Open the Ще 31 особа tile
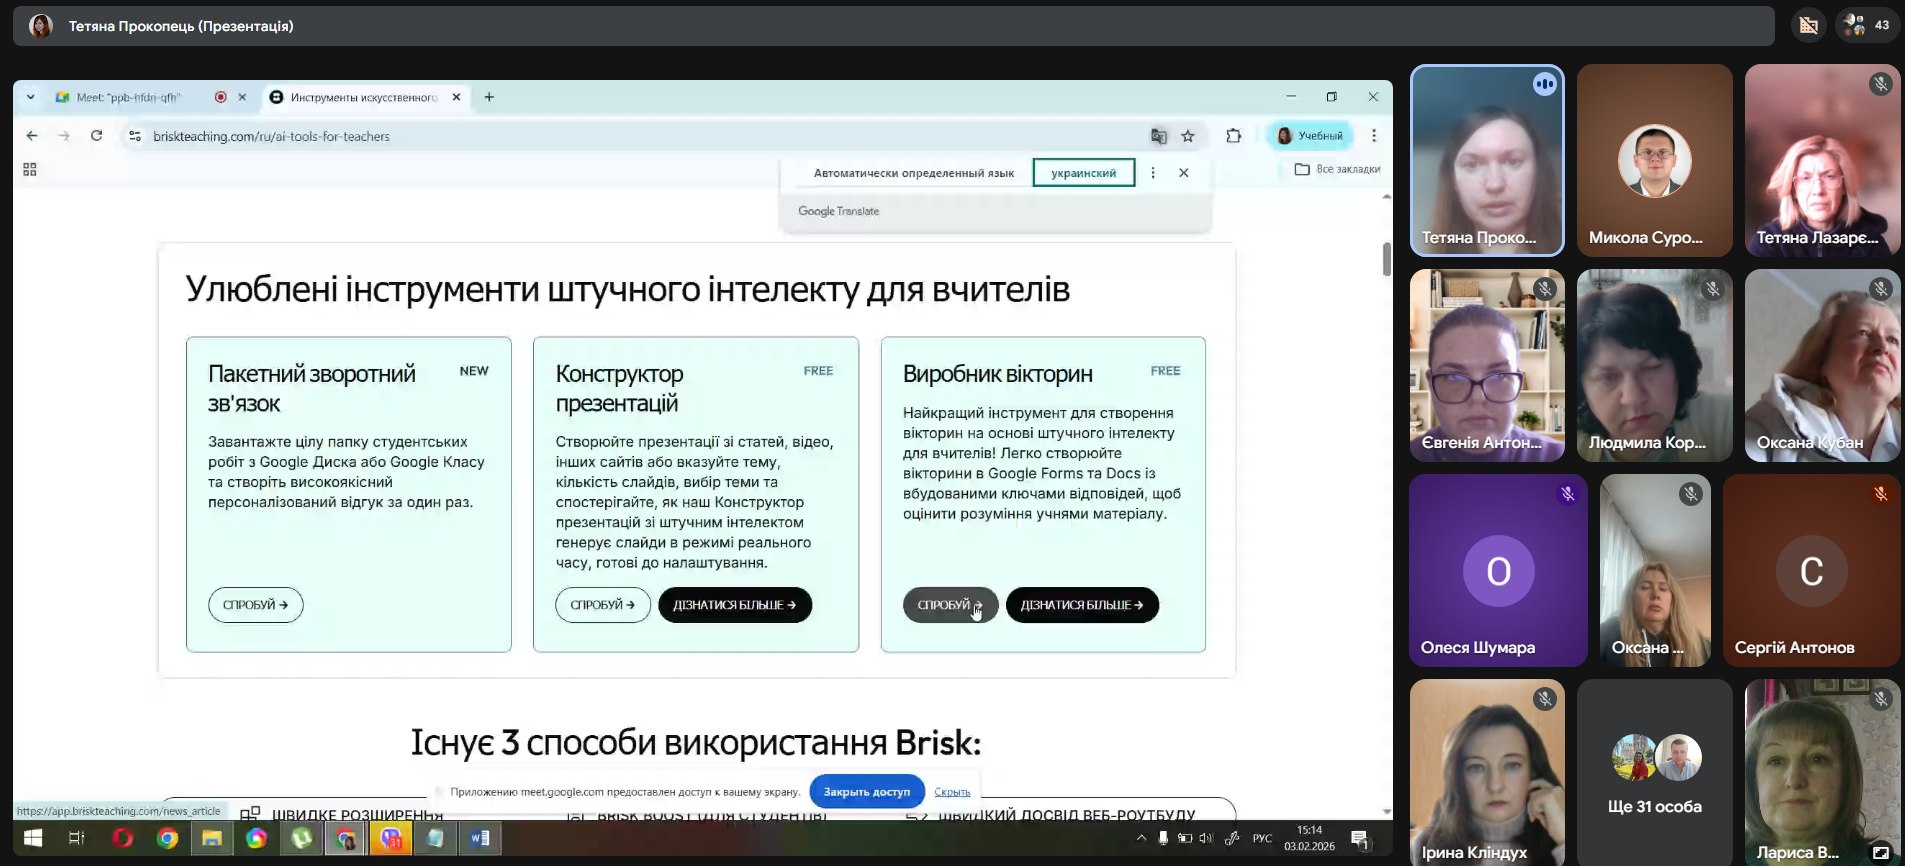Screen dimensions: 1905x866 pos(1655,772)
